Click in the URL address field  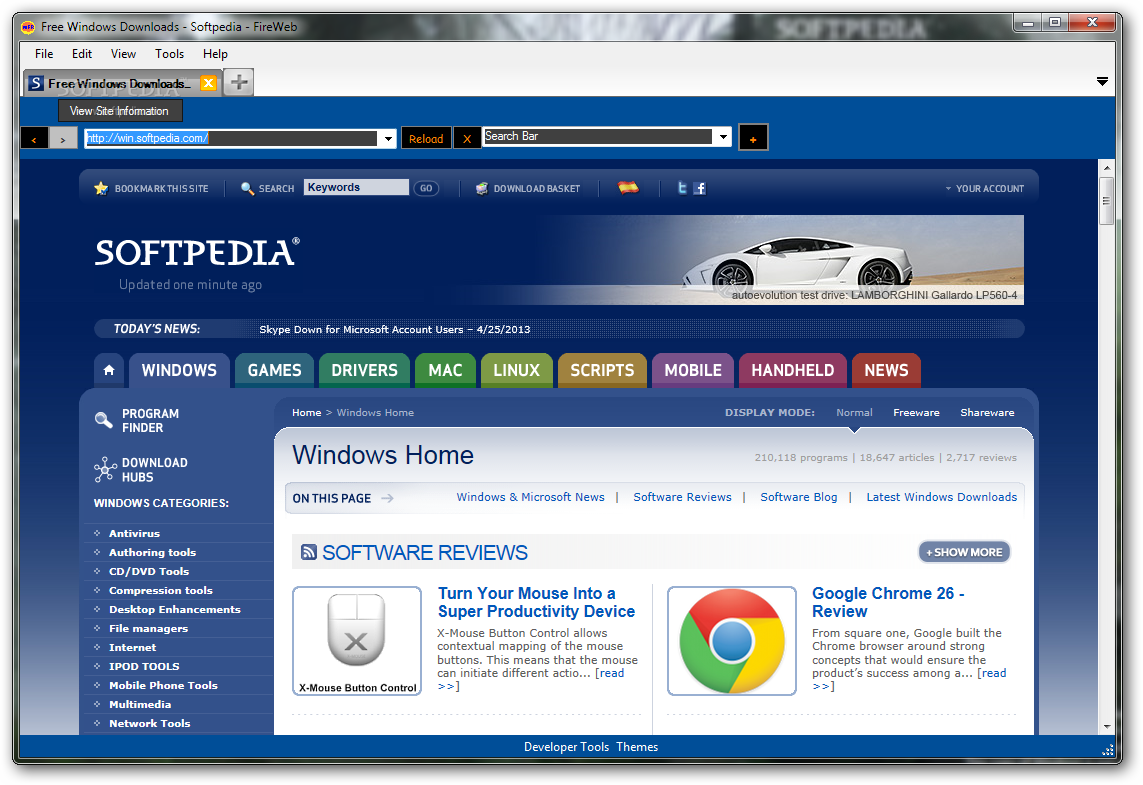(x=232, y=138)
